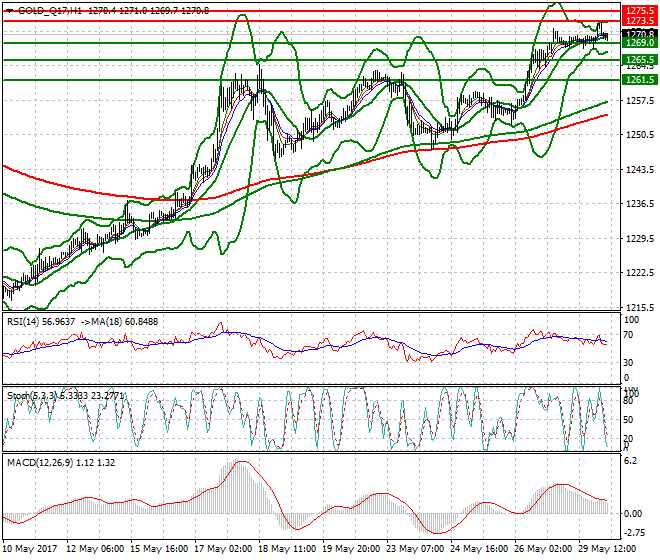Screen dimensions: 660x560
Task: Open the chart menu triangle beside GOLD_Q17,H1
Action: coord(9,11)
